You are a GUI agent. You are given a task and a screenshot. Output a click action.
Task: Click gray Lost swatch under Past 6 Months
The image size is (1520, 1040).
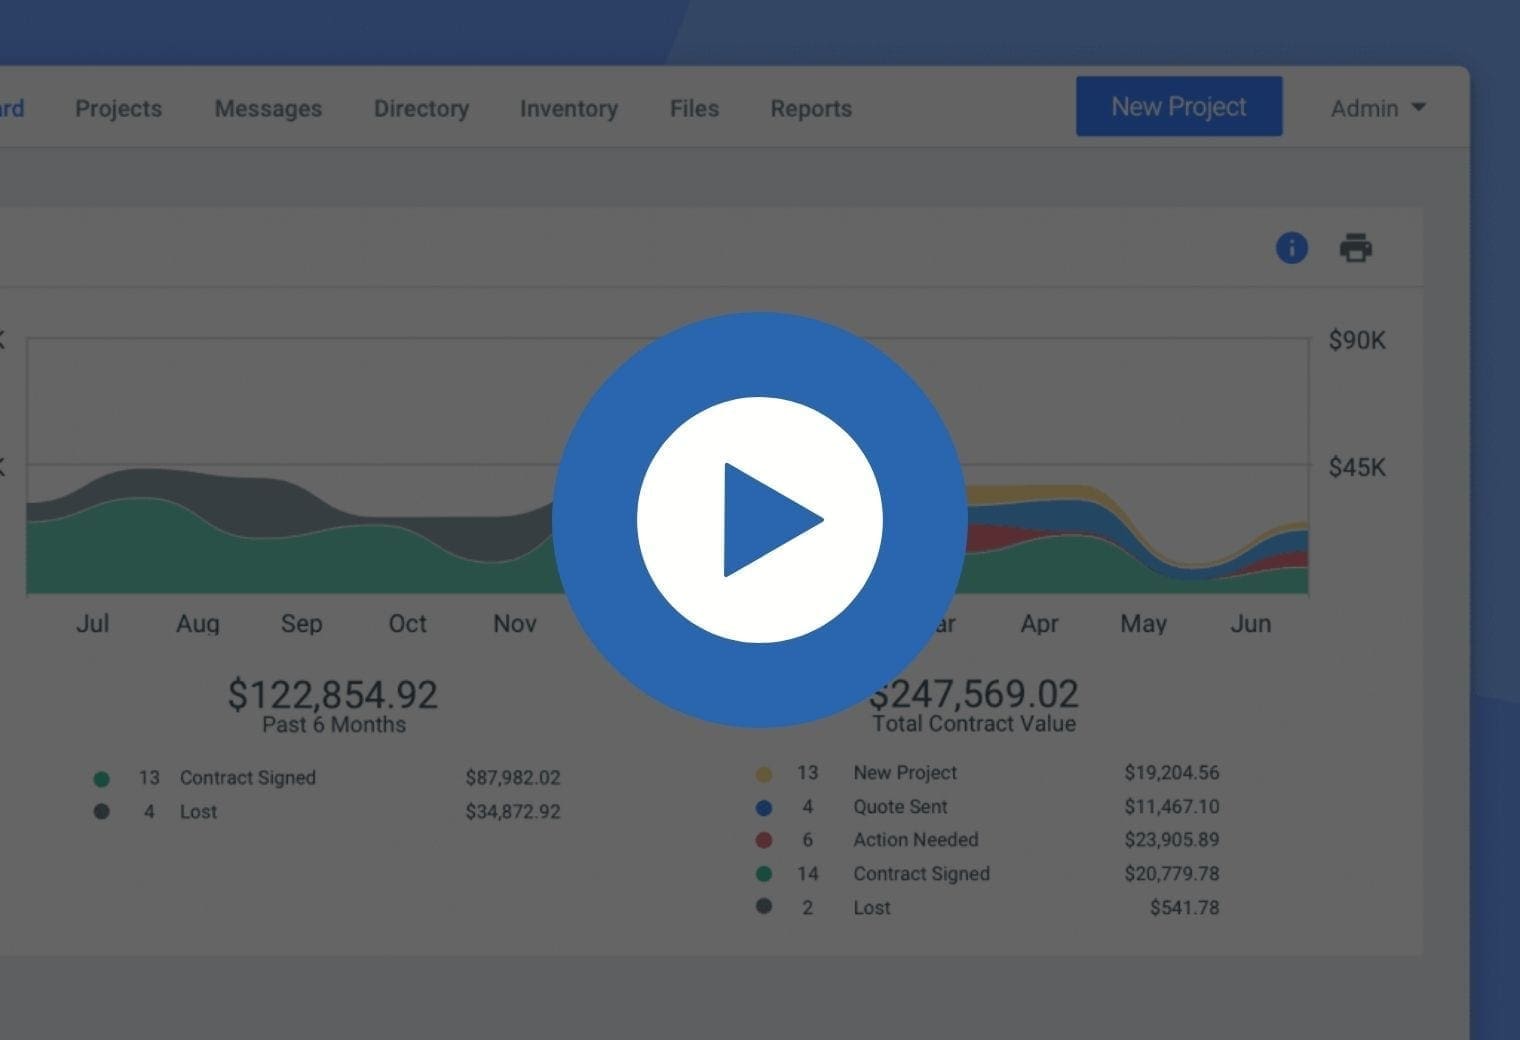(x=101, y=811)
